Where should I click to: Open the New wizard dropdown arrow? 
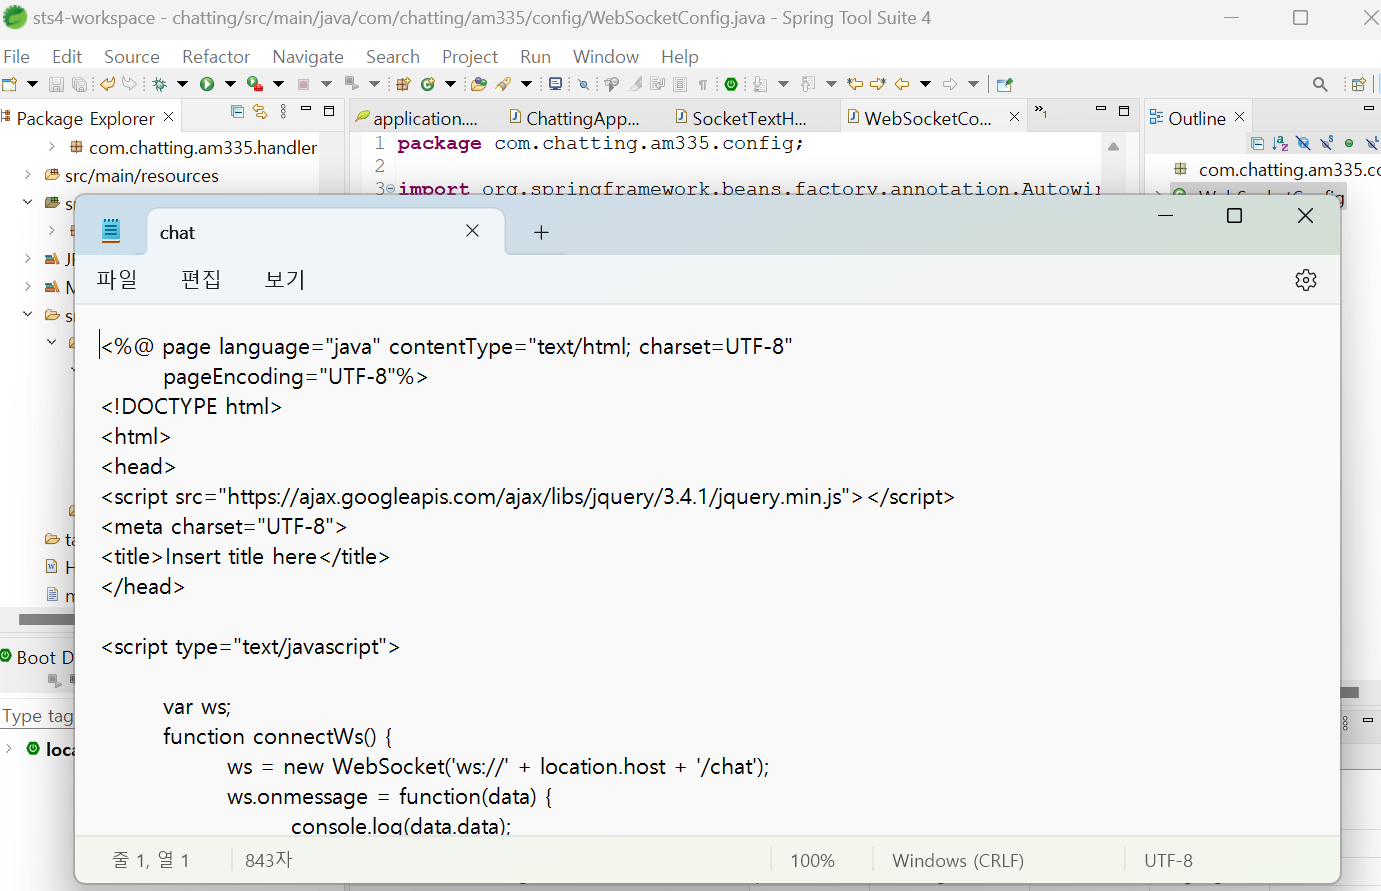click(x=32, y=84)
